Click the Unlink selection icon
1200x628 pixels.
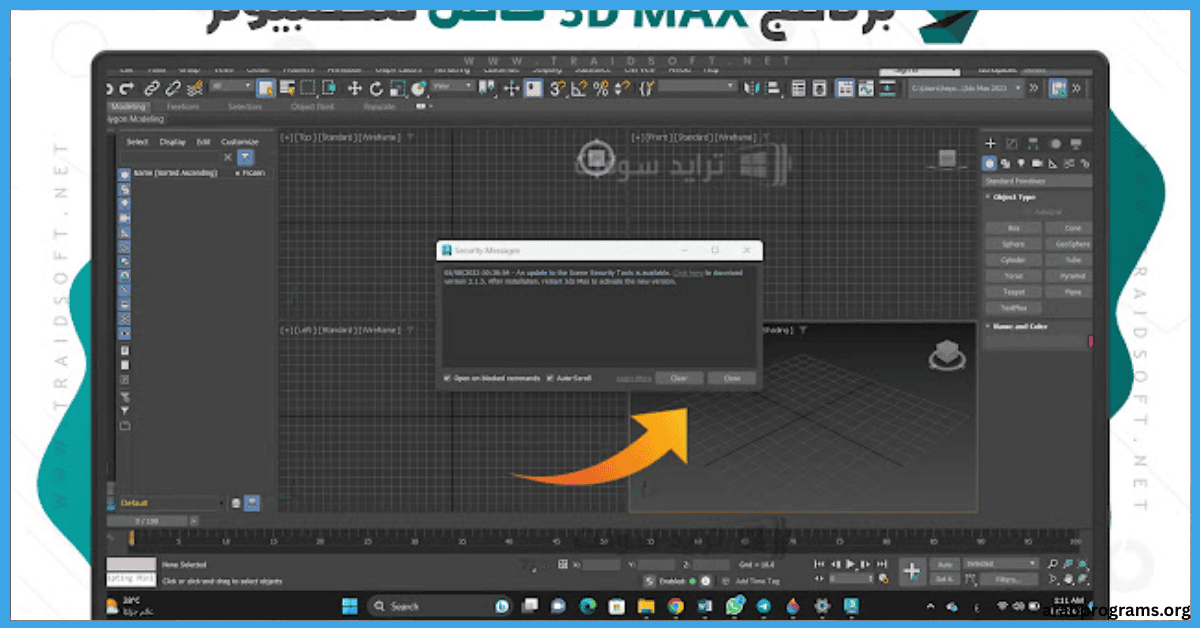click(x=173, y=88)
